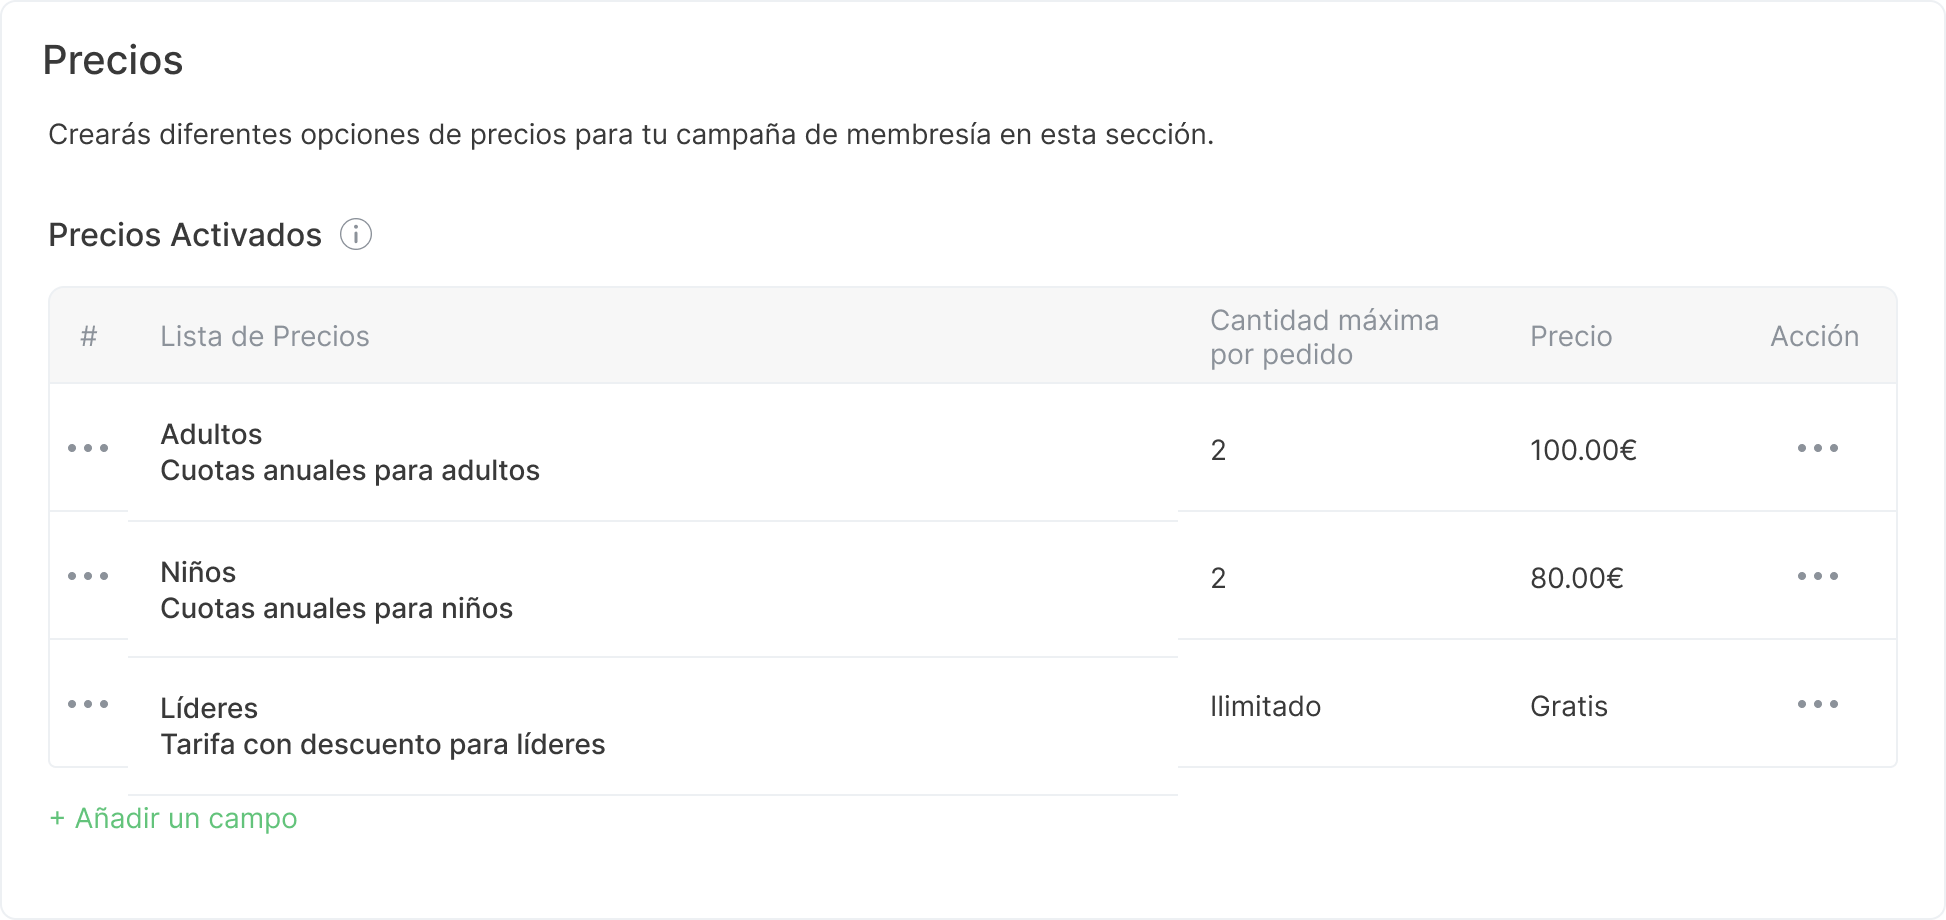Select the Acción column header
The height and width of the screenshot is (920, 1946).
click(1812, 335)
